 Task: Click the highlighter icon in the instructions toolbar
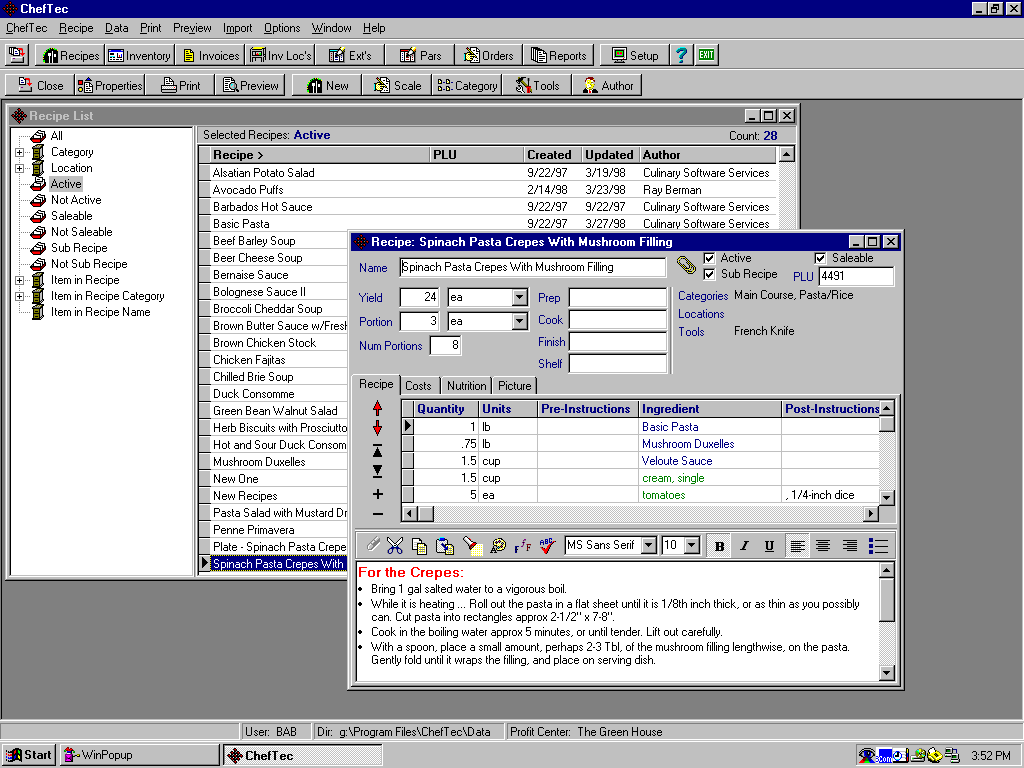tap(472, 545)
